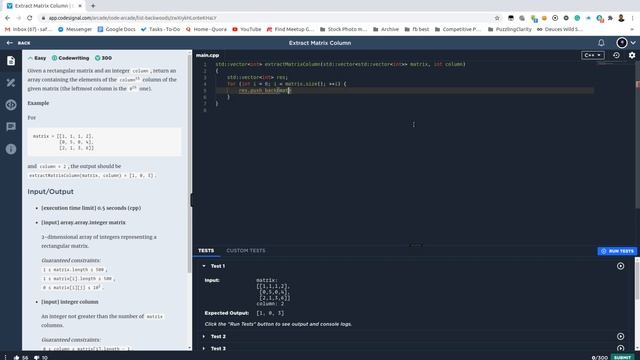640x360 pixels.
Task: Open the Find Meetup G... bookmark
Action: (290, 29)
